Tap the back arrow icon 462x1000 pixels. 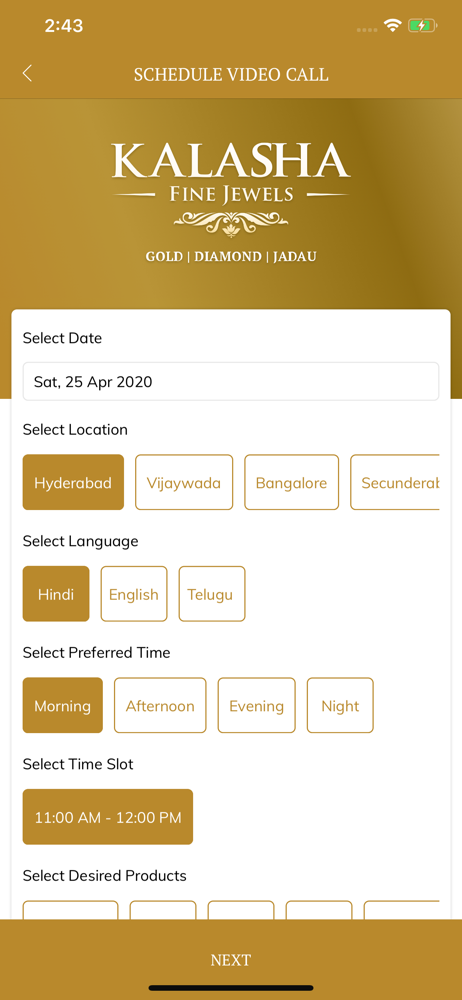pyautogui.click(x=27, y=73)
